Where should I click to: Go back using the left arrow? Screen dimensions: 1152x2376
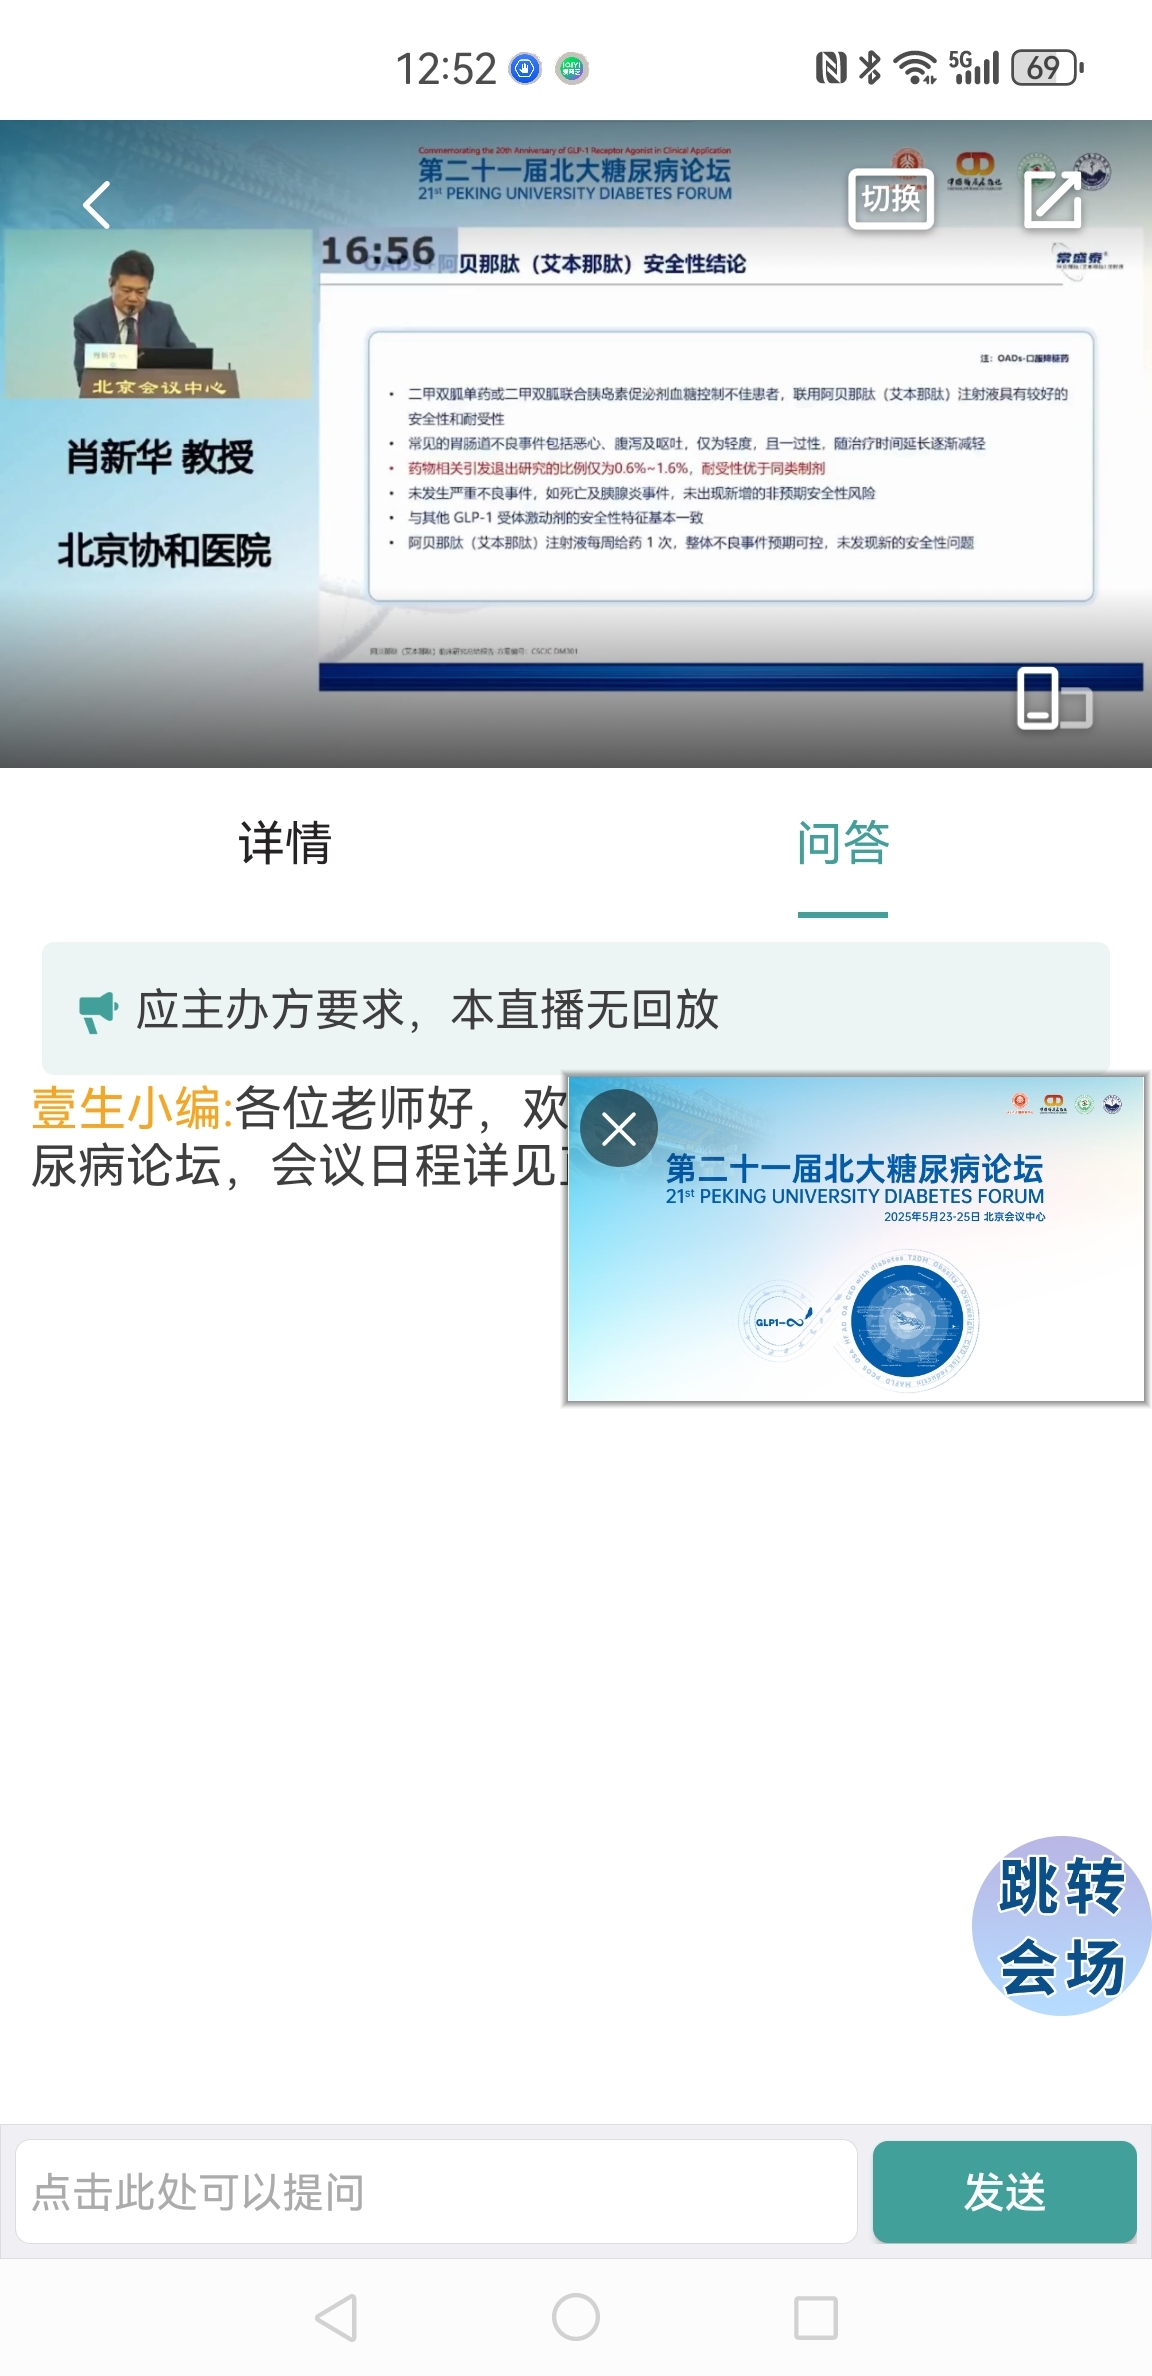click(96, 205)
